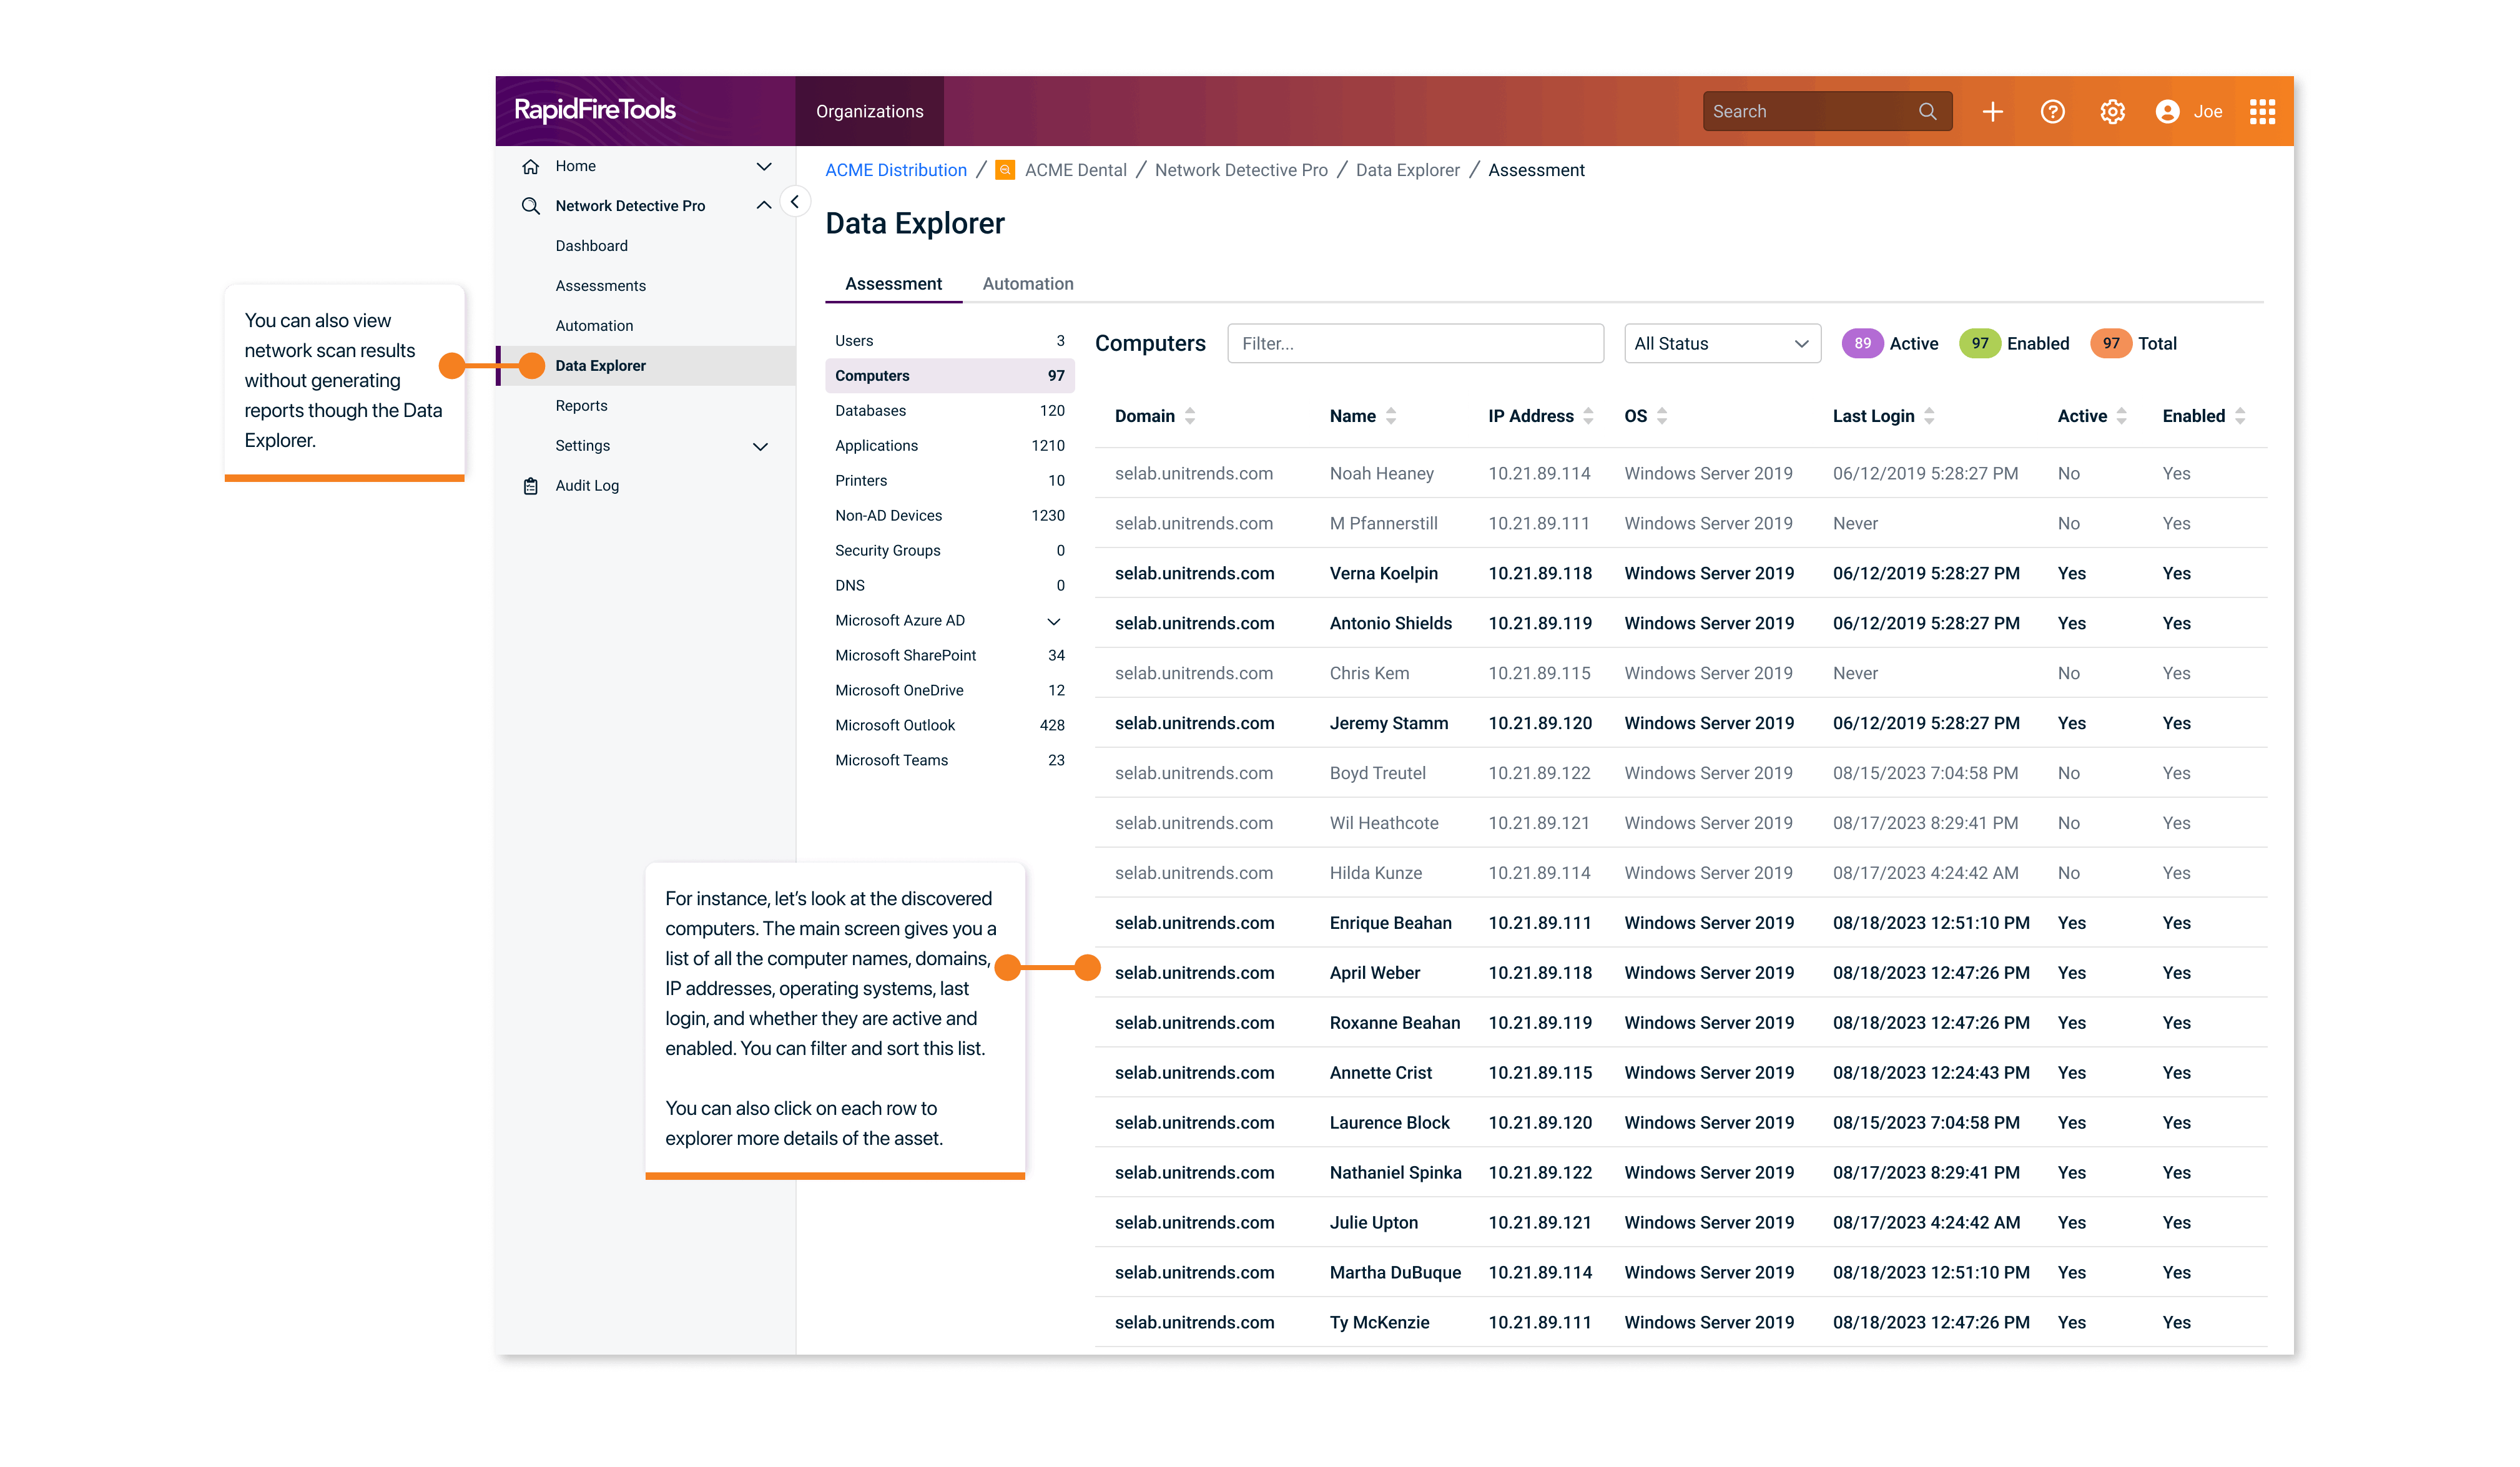Expand the Microsoft Azure AD category
The image size is (2520, 1467).
pos(1053,621)
